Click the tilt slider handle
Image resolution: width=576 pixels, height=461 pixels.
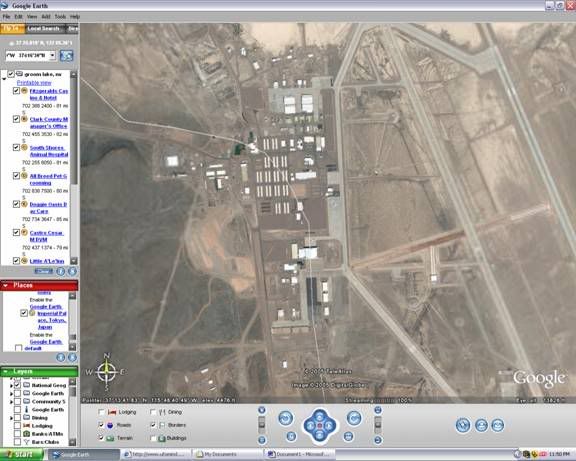coord(378,425)
